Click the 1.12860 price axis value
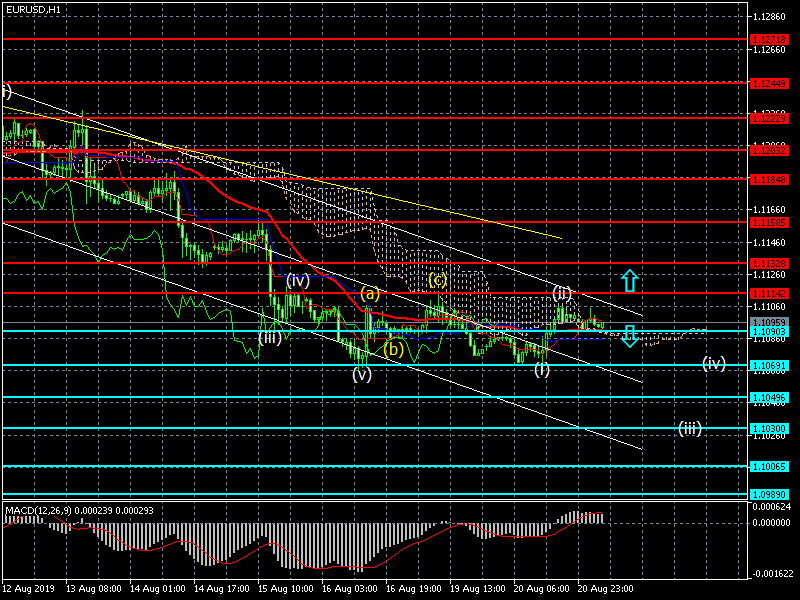The height and width of the screenshot is (600, 800). (x=769, y=17)
